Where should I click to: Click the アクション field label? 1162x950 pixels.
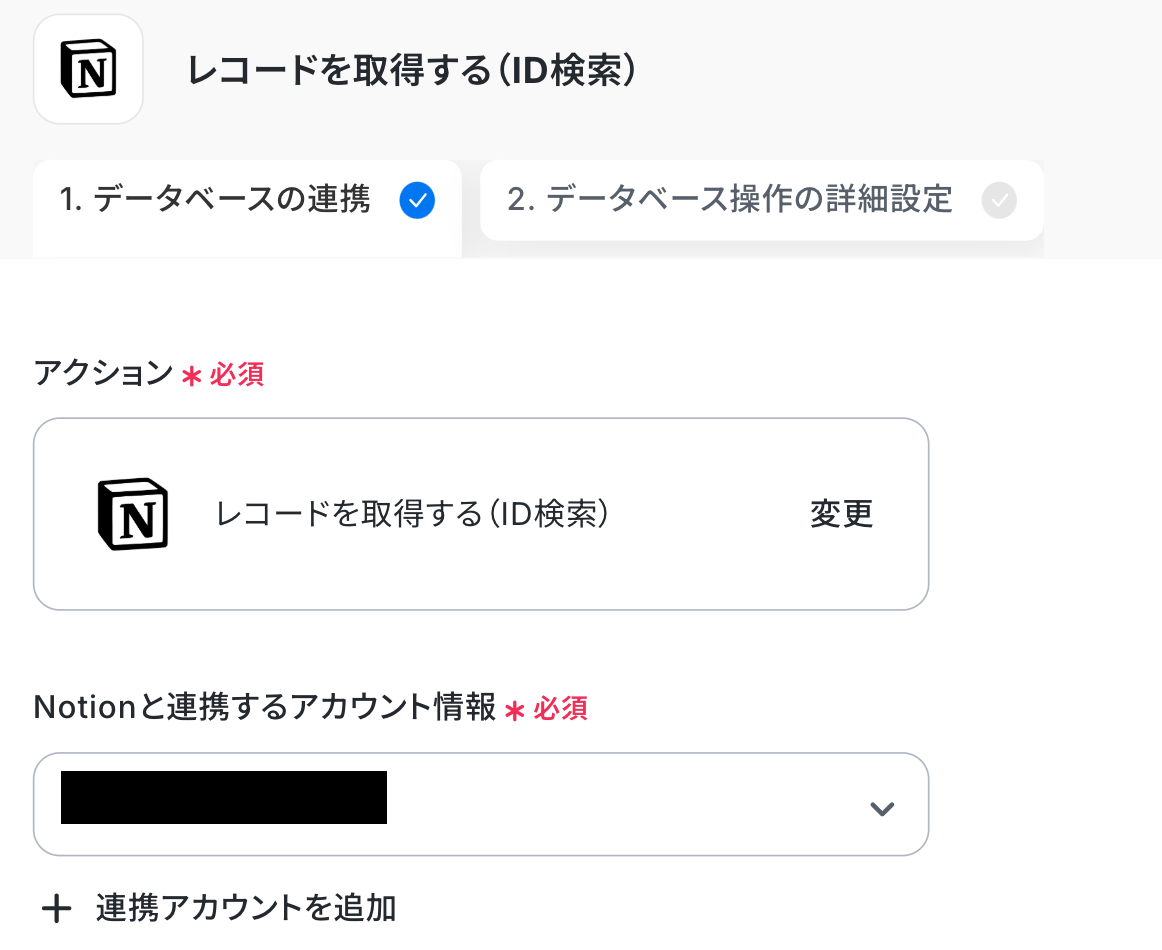[x=103, y=374]
